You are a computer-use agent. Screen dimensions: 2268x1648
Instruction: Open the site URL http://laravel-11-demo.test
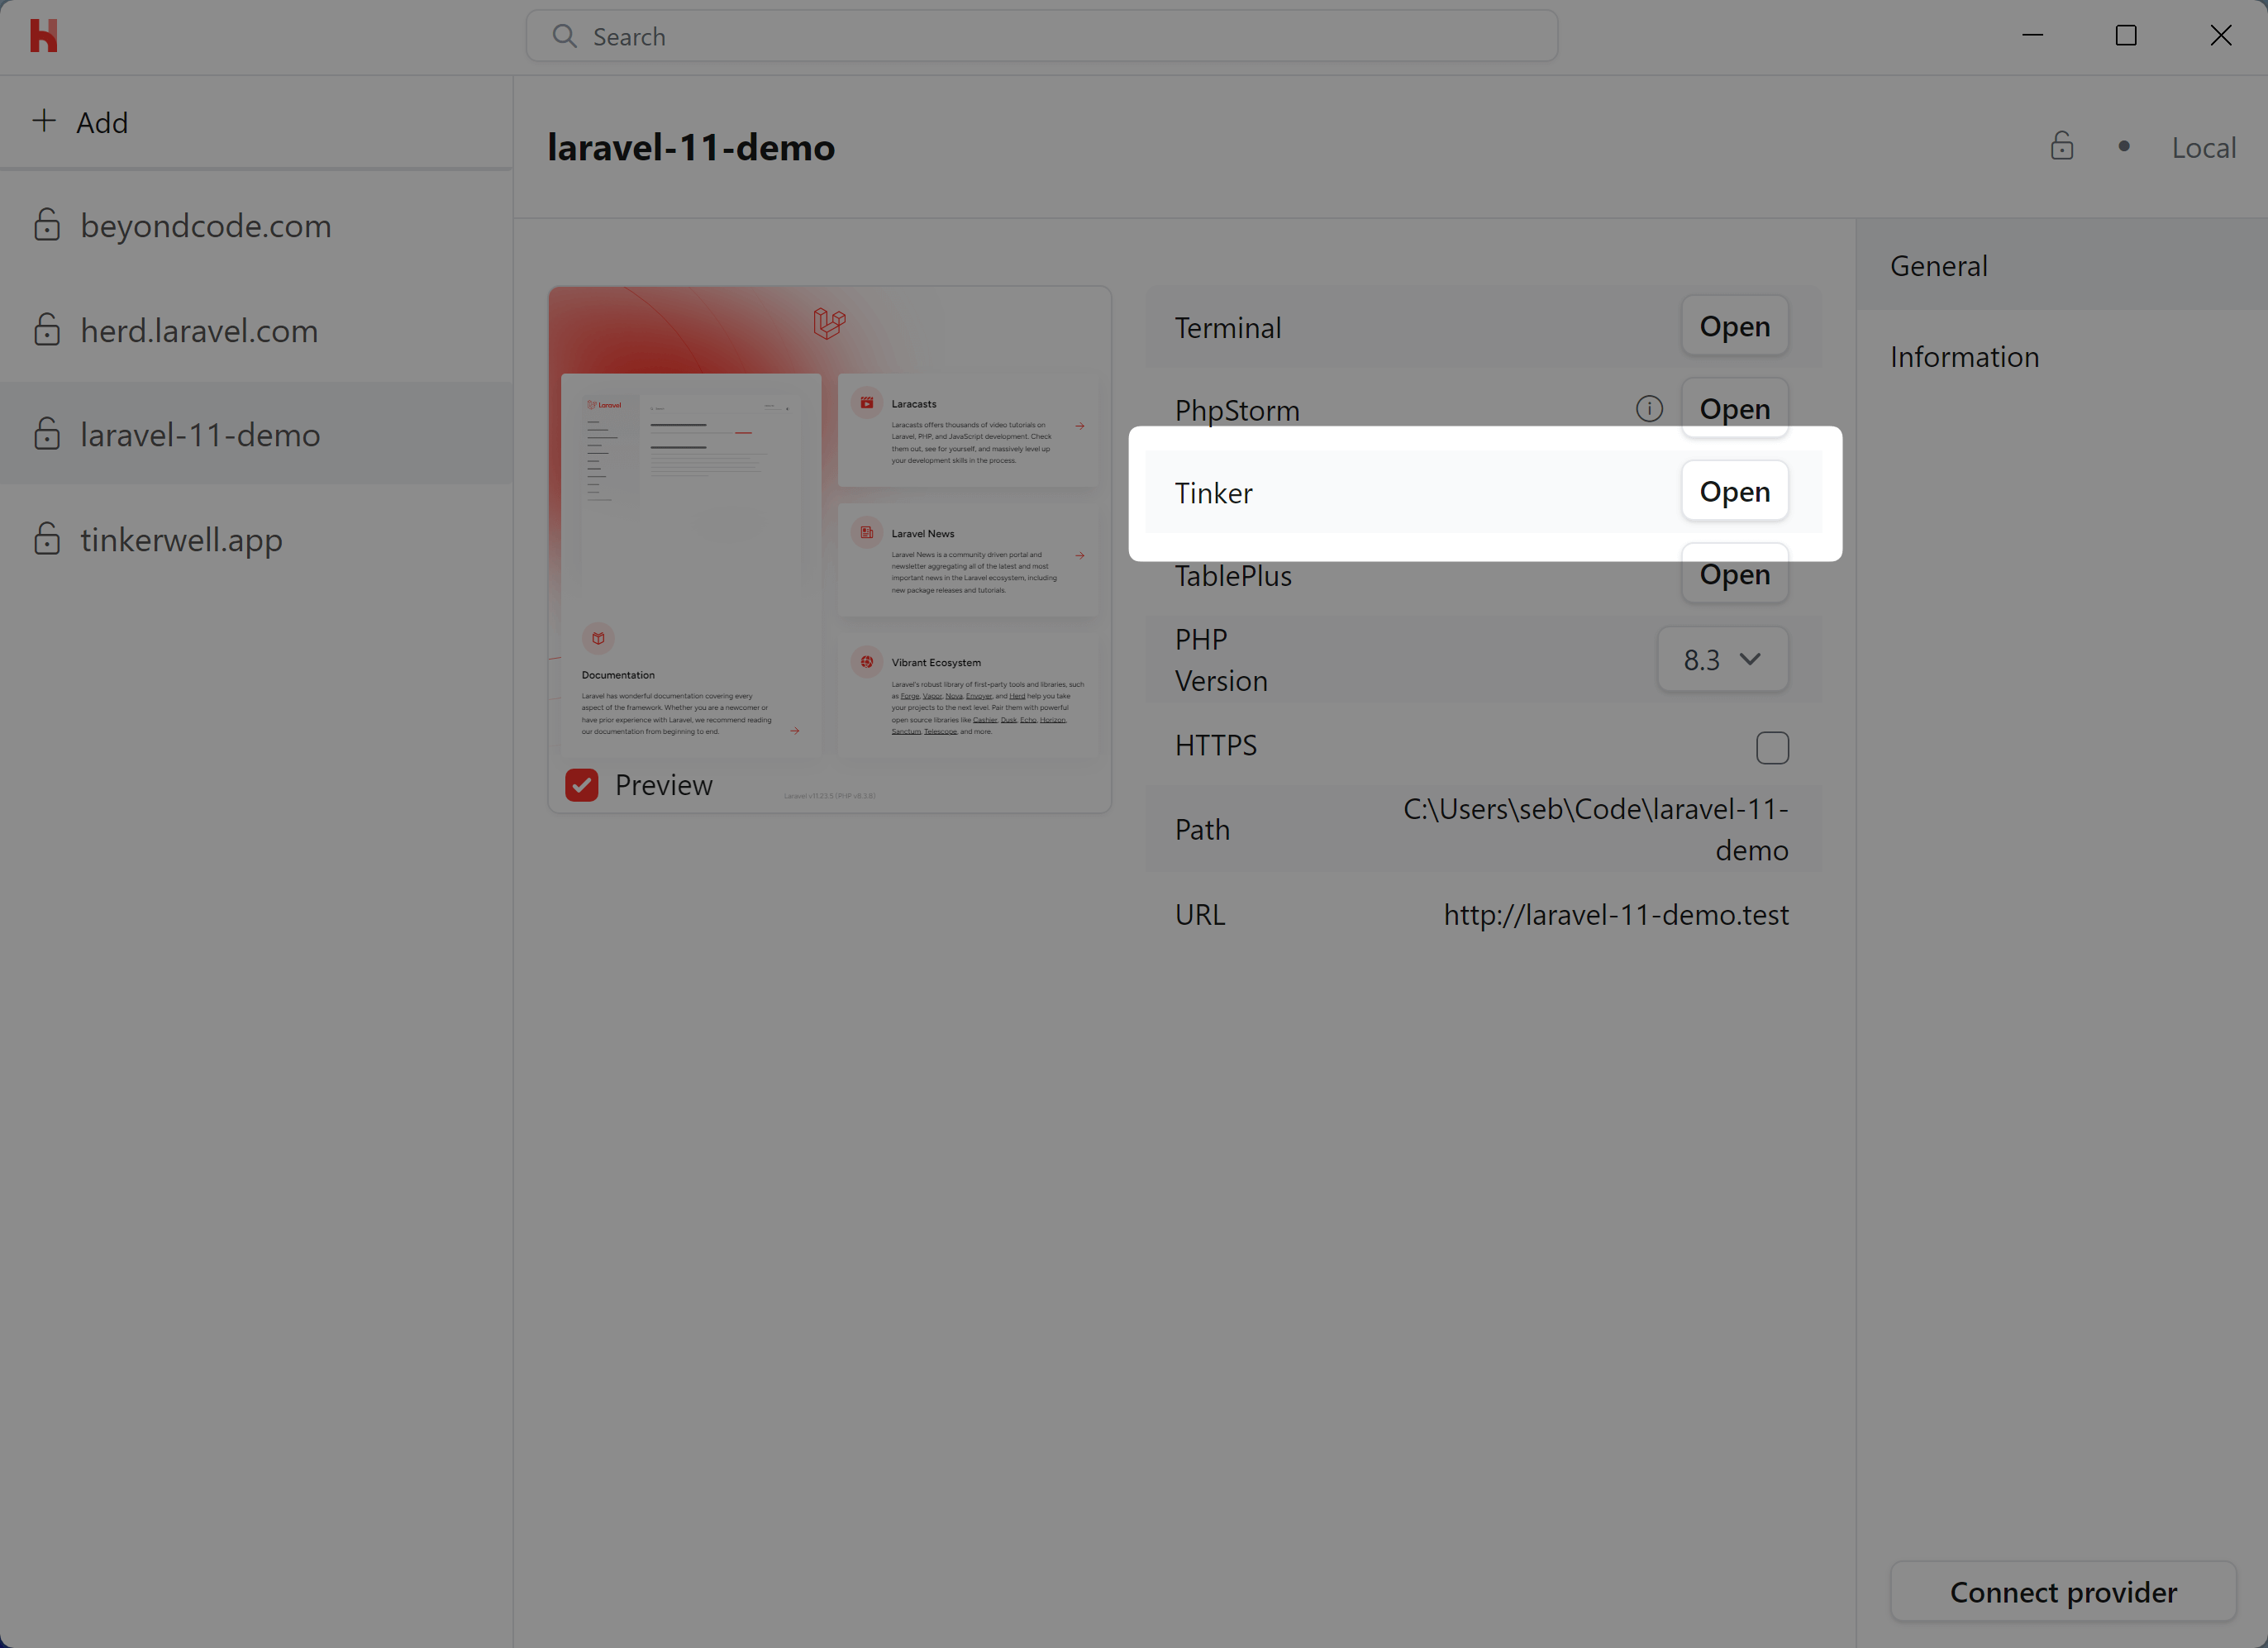(x=1616, y=913)
